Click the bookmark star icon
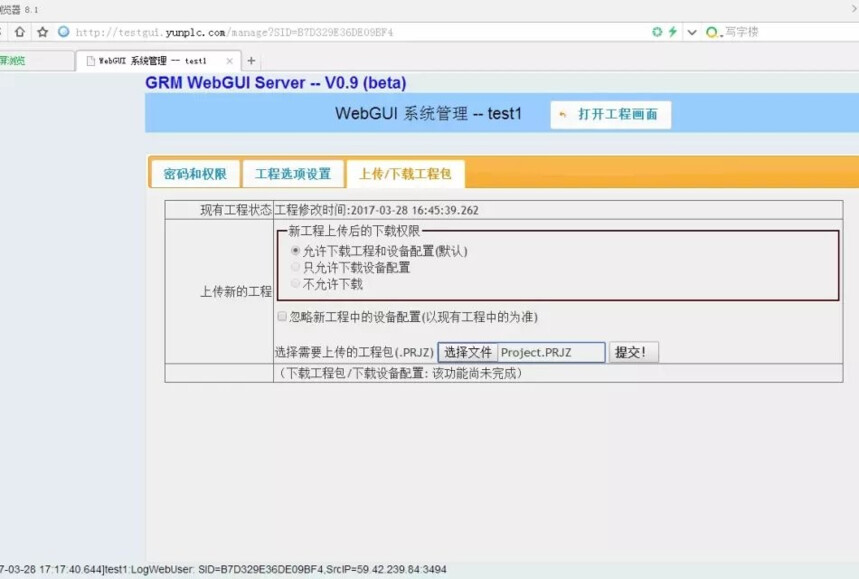This screenshot has width=859, height=579. [x=42, y=32]
